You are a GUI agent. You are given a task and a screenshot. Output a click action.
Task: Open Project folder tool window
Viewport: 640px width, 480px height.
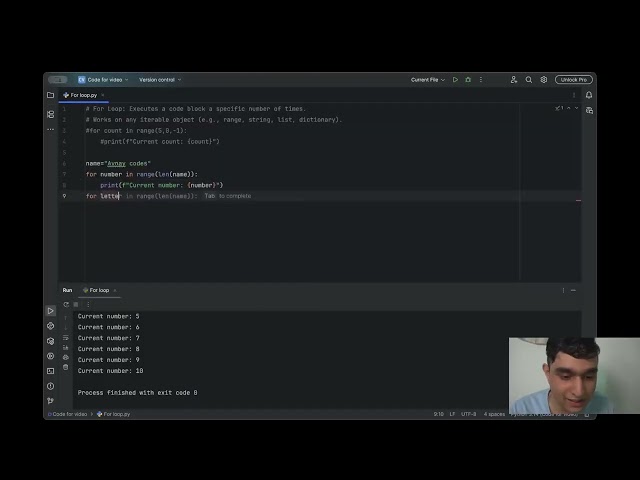51,95
